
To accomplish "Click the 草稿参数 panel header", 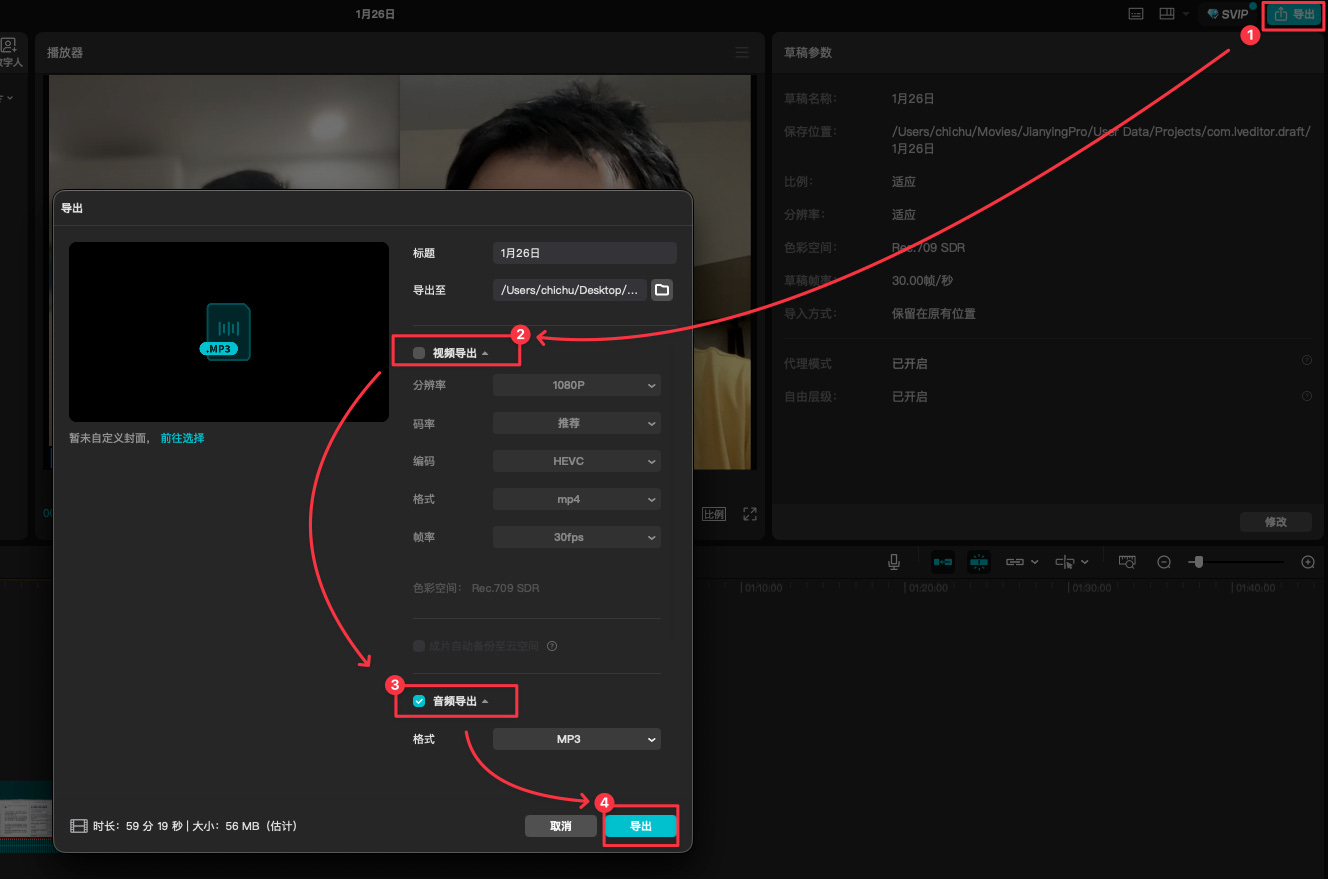I will coord(808,52).
